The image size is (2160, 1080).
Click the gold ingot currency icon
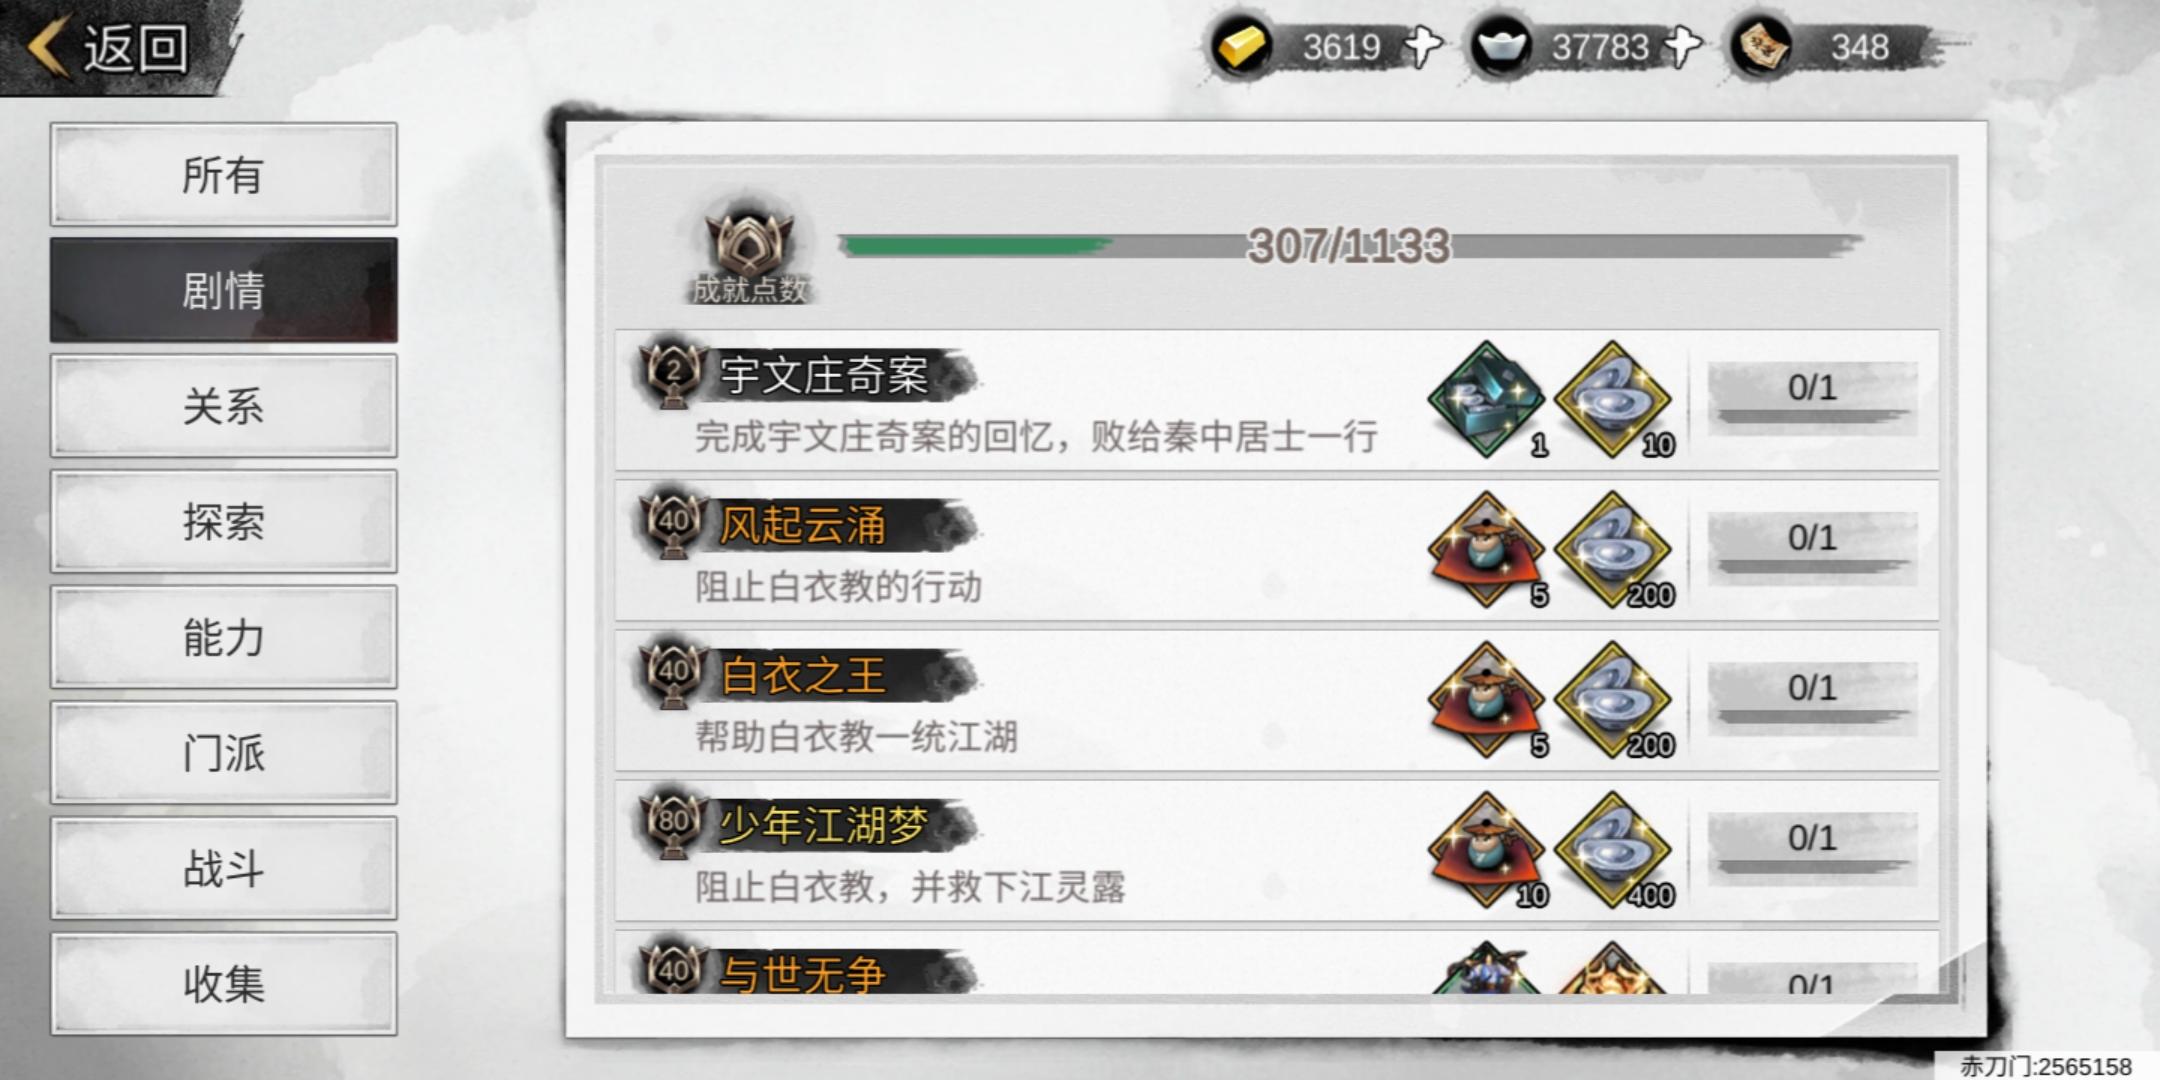1242,47
